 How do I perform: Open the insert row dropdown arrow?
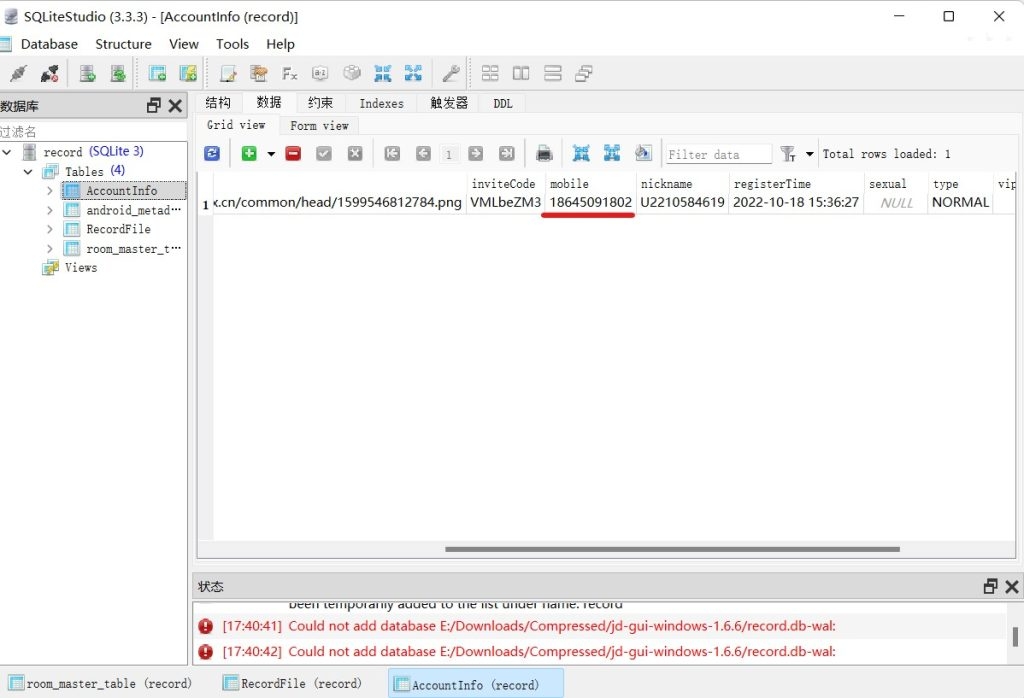(270, 154)
